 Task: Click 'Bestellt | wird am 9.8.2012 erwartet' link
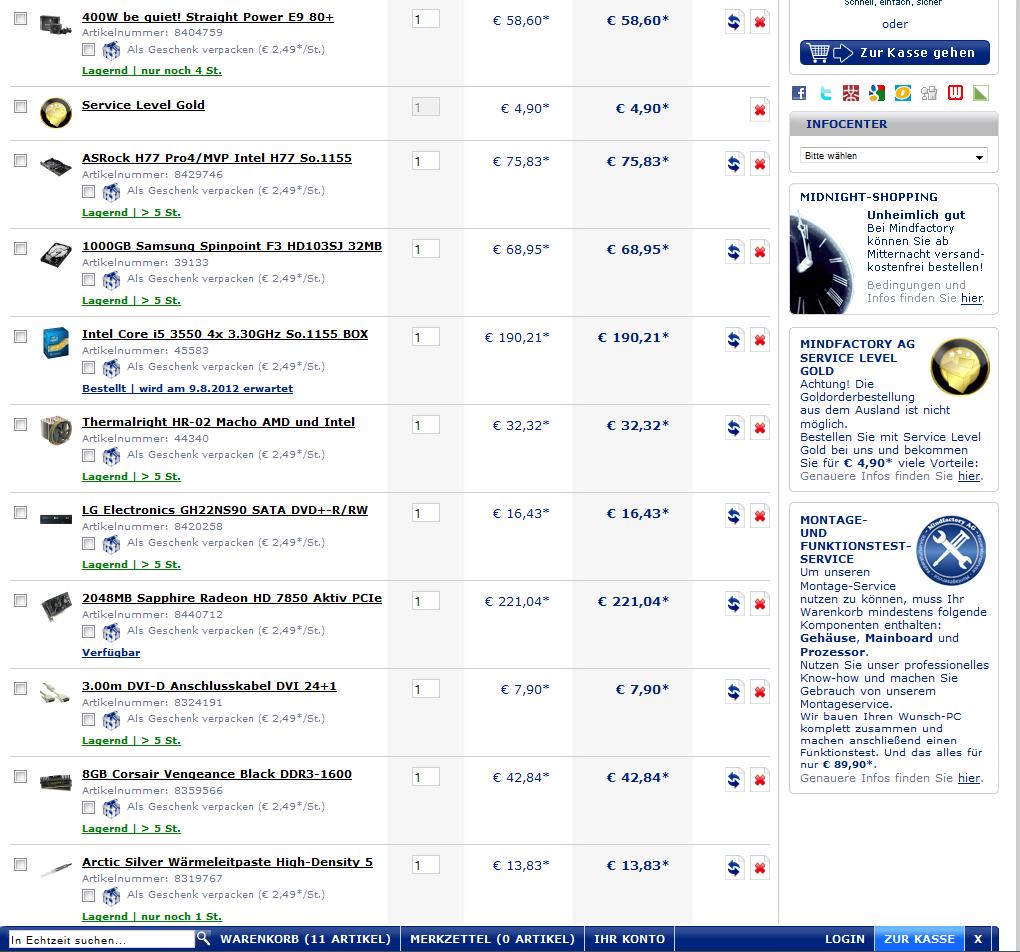(187, 388)
